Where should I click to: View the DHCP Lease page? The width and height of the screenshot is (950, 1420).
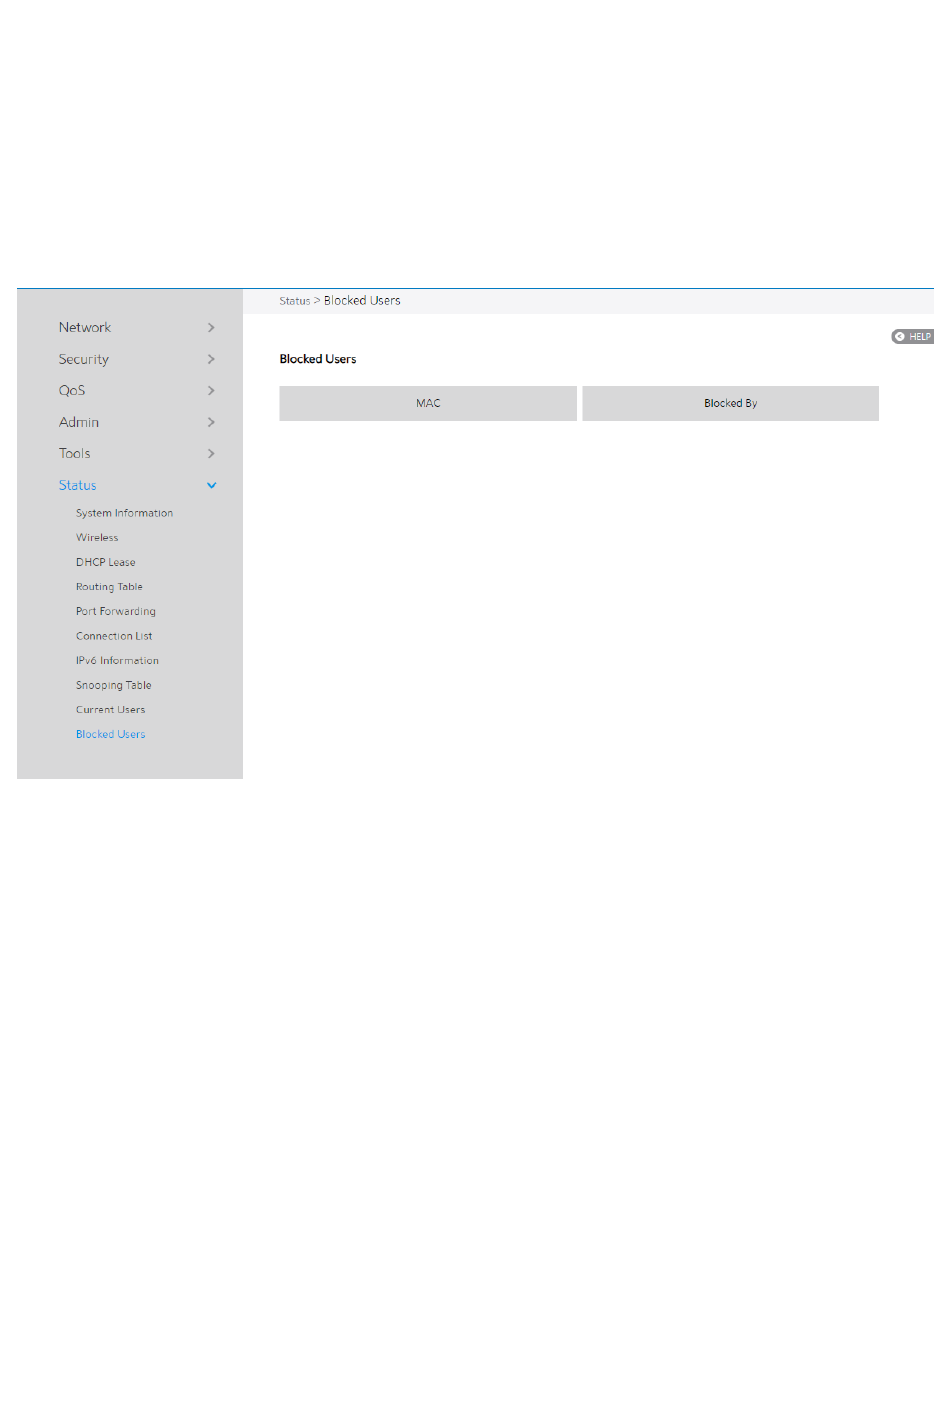(x=106, y=562)
